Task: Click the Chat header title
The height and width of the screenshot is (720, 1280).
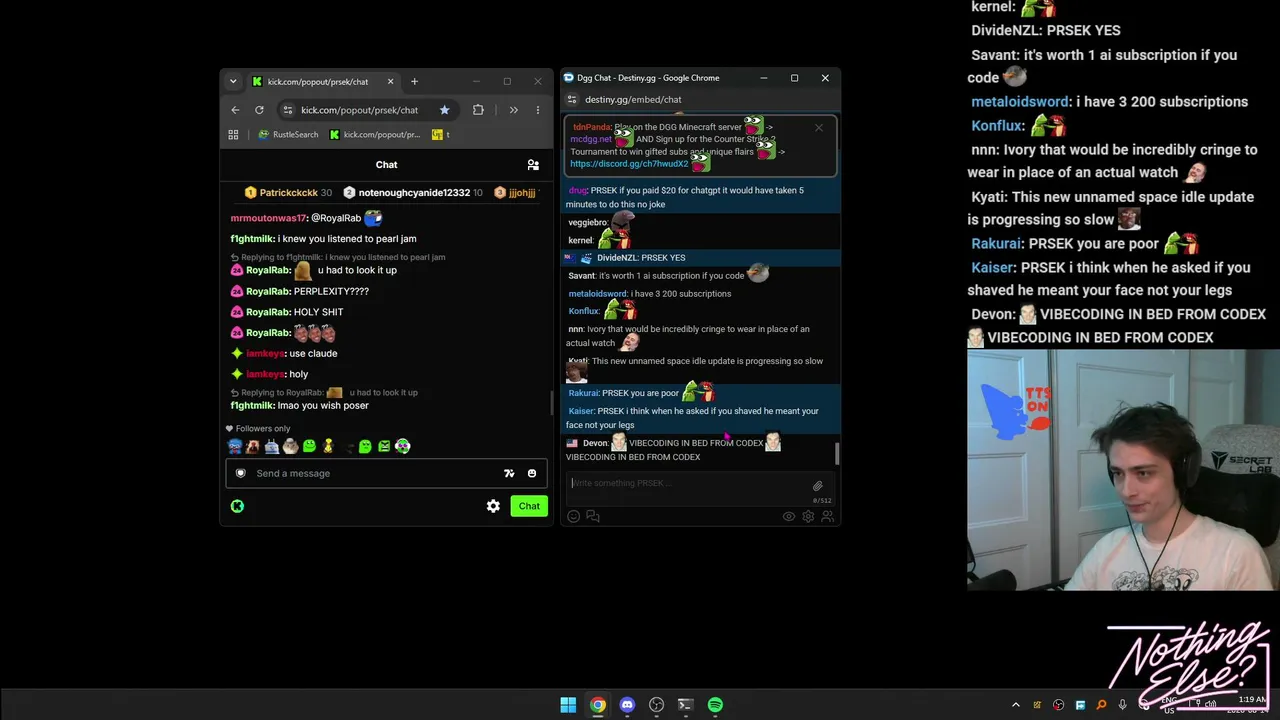Action: 386,165
